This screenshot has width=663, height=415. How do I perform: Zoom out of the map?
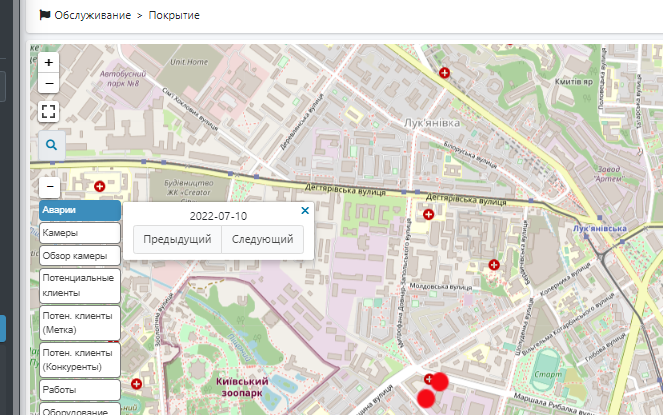click(x=49, y=82)
